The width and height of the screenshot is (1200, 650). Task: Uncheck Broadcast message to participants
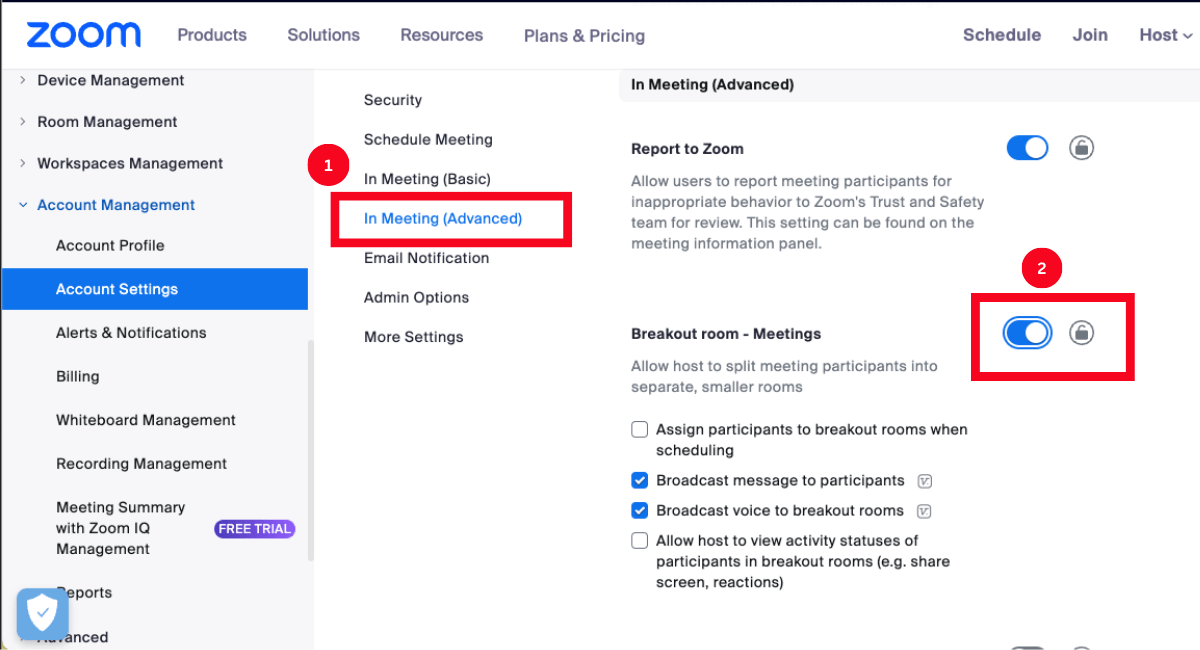[x=640, y=481]
